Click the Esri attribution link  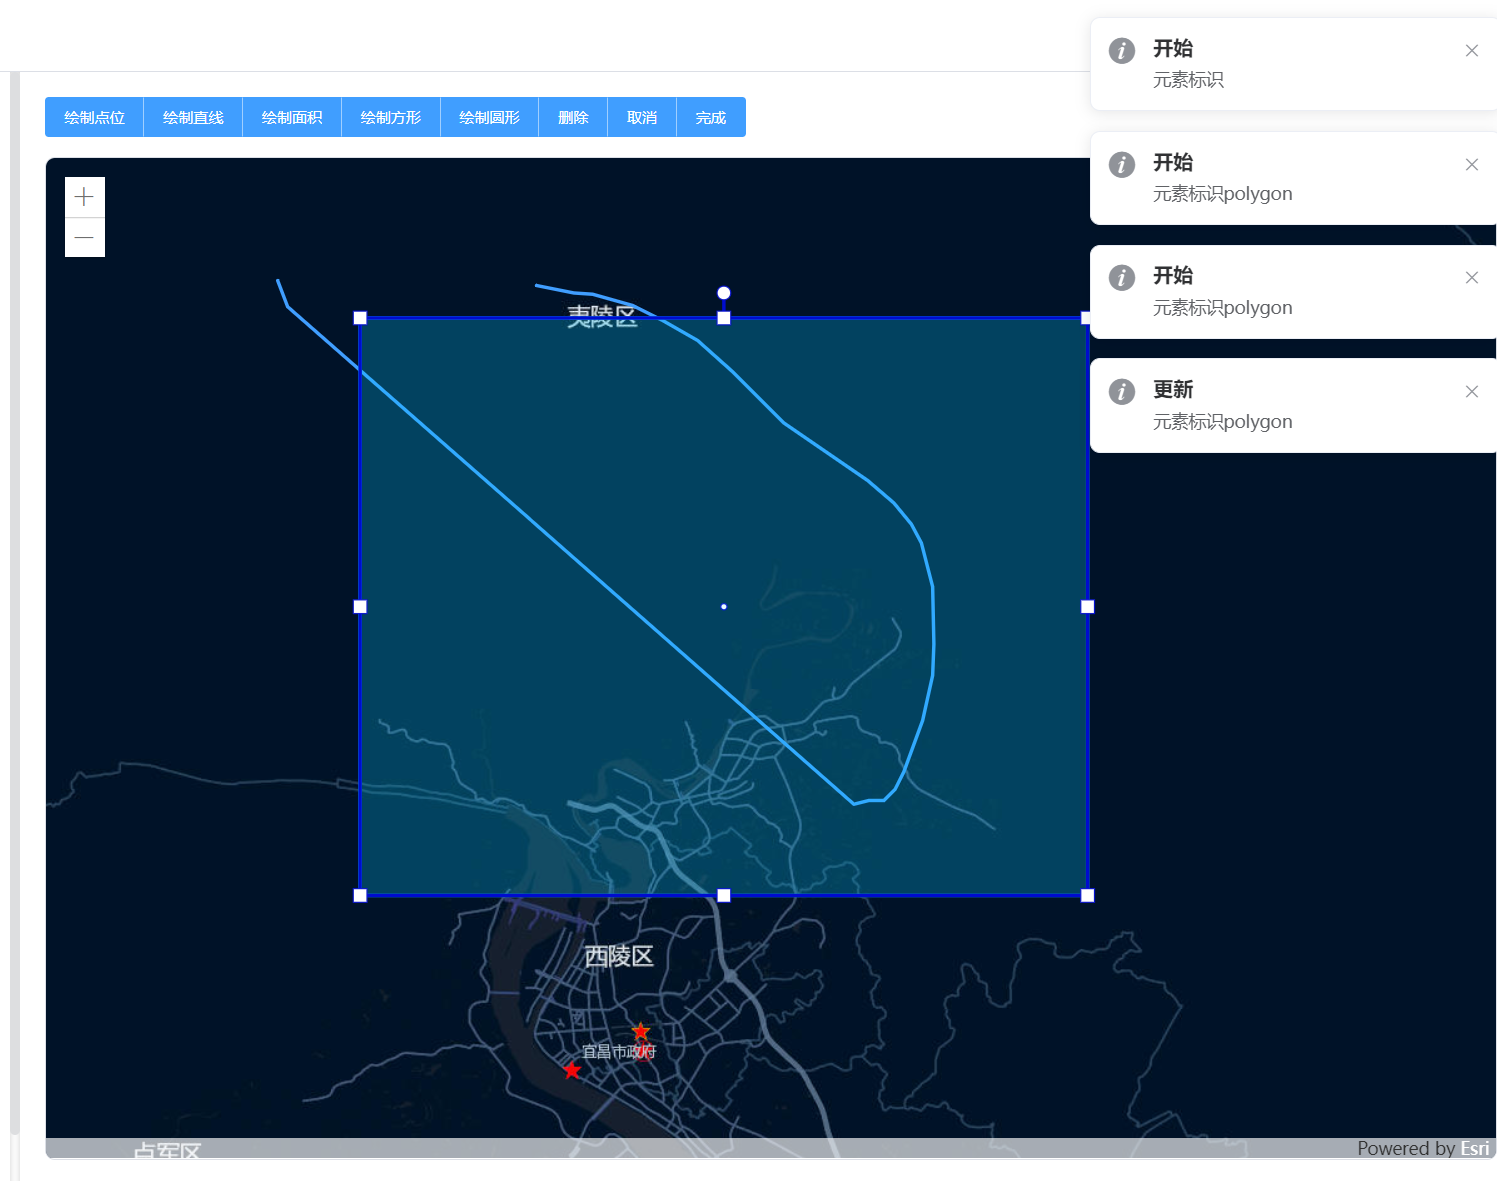[1475, 1148]
